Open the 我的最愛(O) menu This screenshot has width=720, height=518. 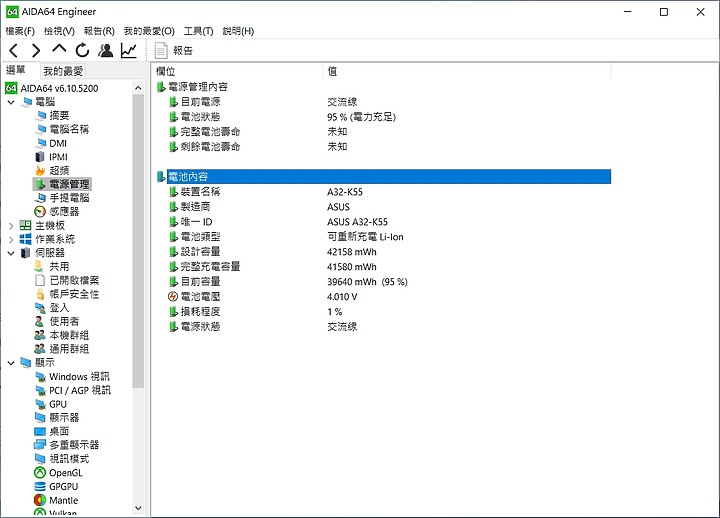coord(149,31)
